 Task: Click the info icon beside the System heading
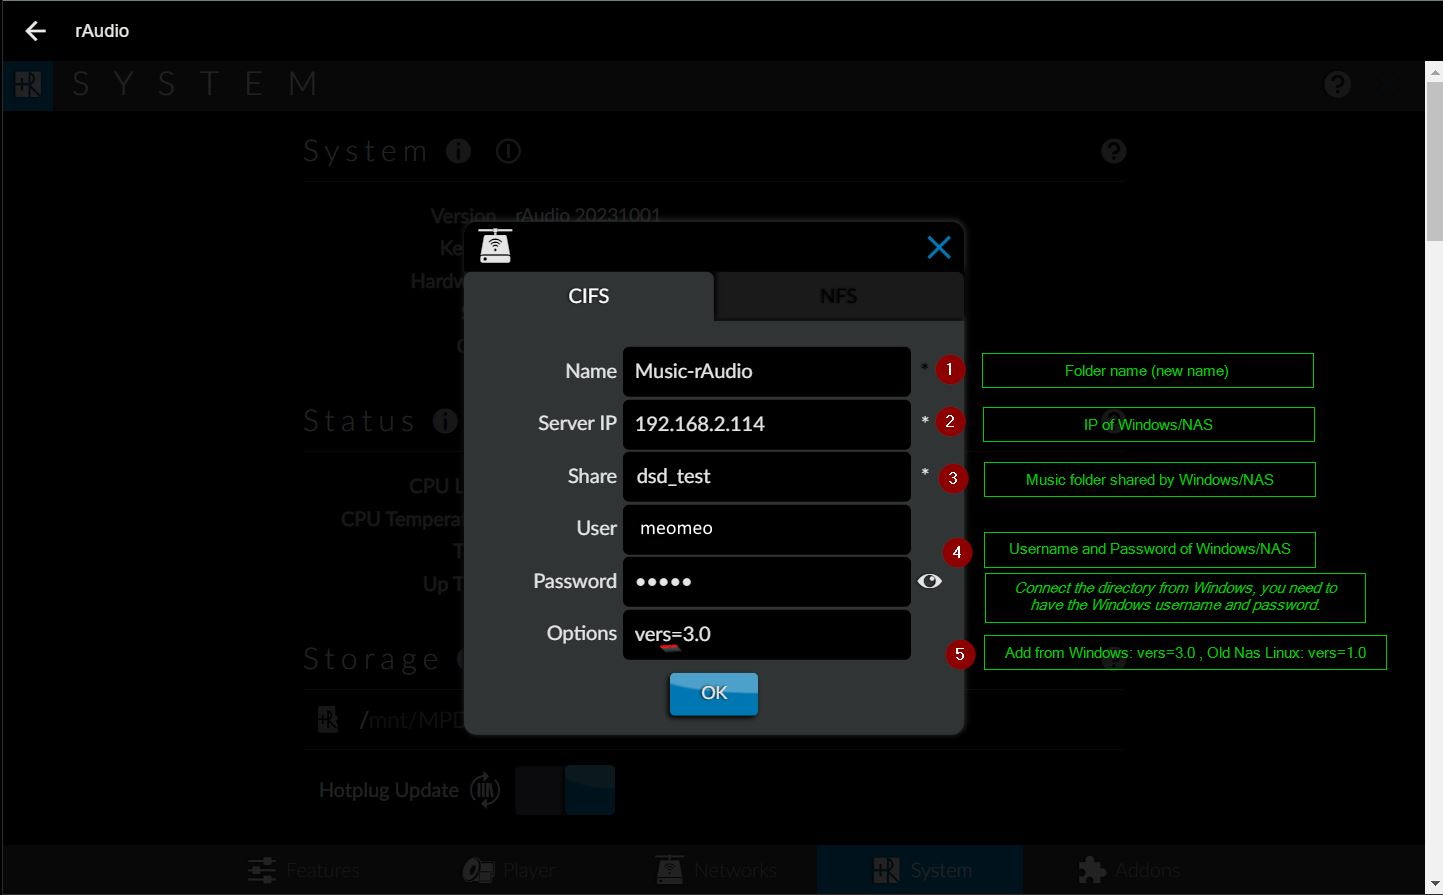[458, 151]
